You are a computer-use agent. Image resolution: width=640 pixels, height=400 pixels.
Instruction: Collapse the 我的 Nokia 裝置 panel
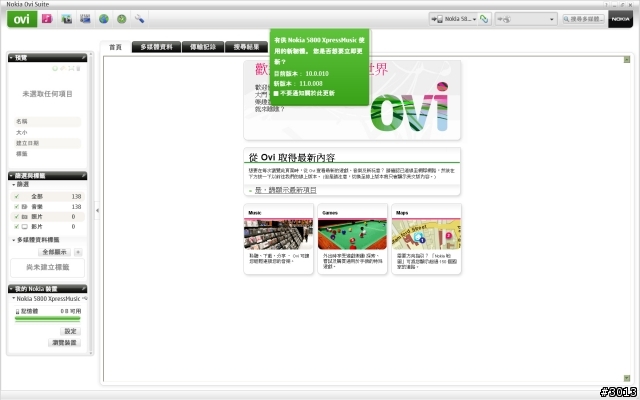click(11, 289)
